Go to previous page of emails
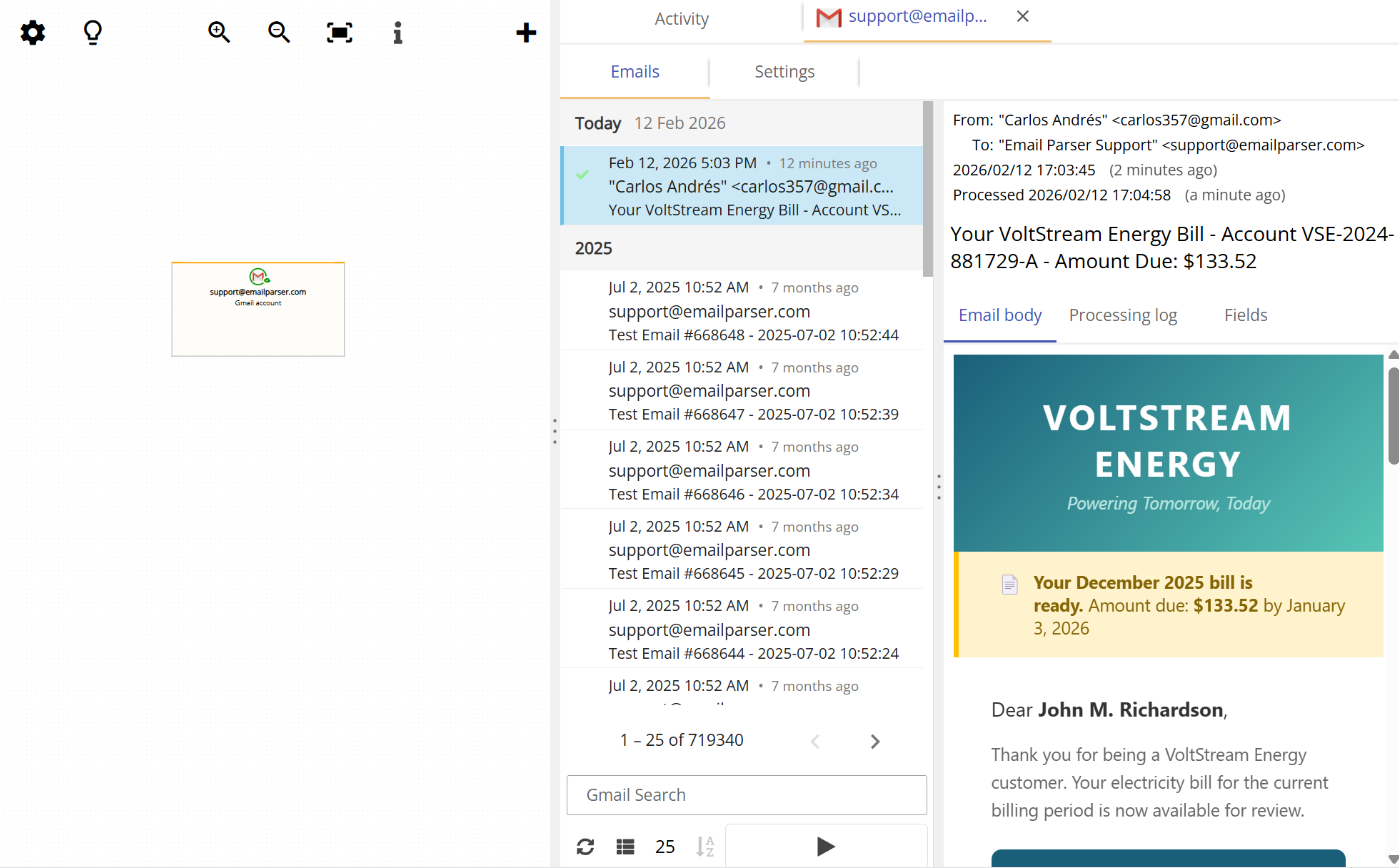 (x=814, y=741)
